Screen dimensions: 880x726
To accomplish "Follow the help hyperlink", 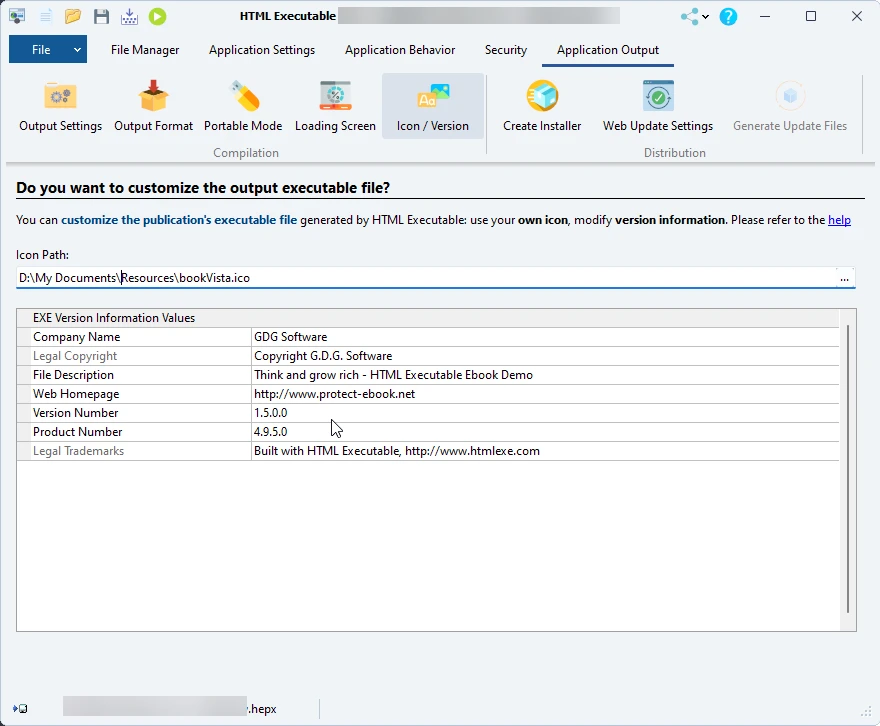I will pos(839,220).
